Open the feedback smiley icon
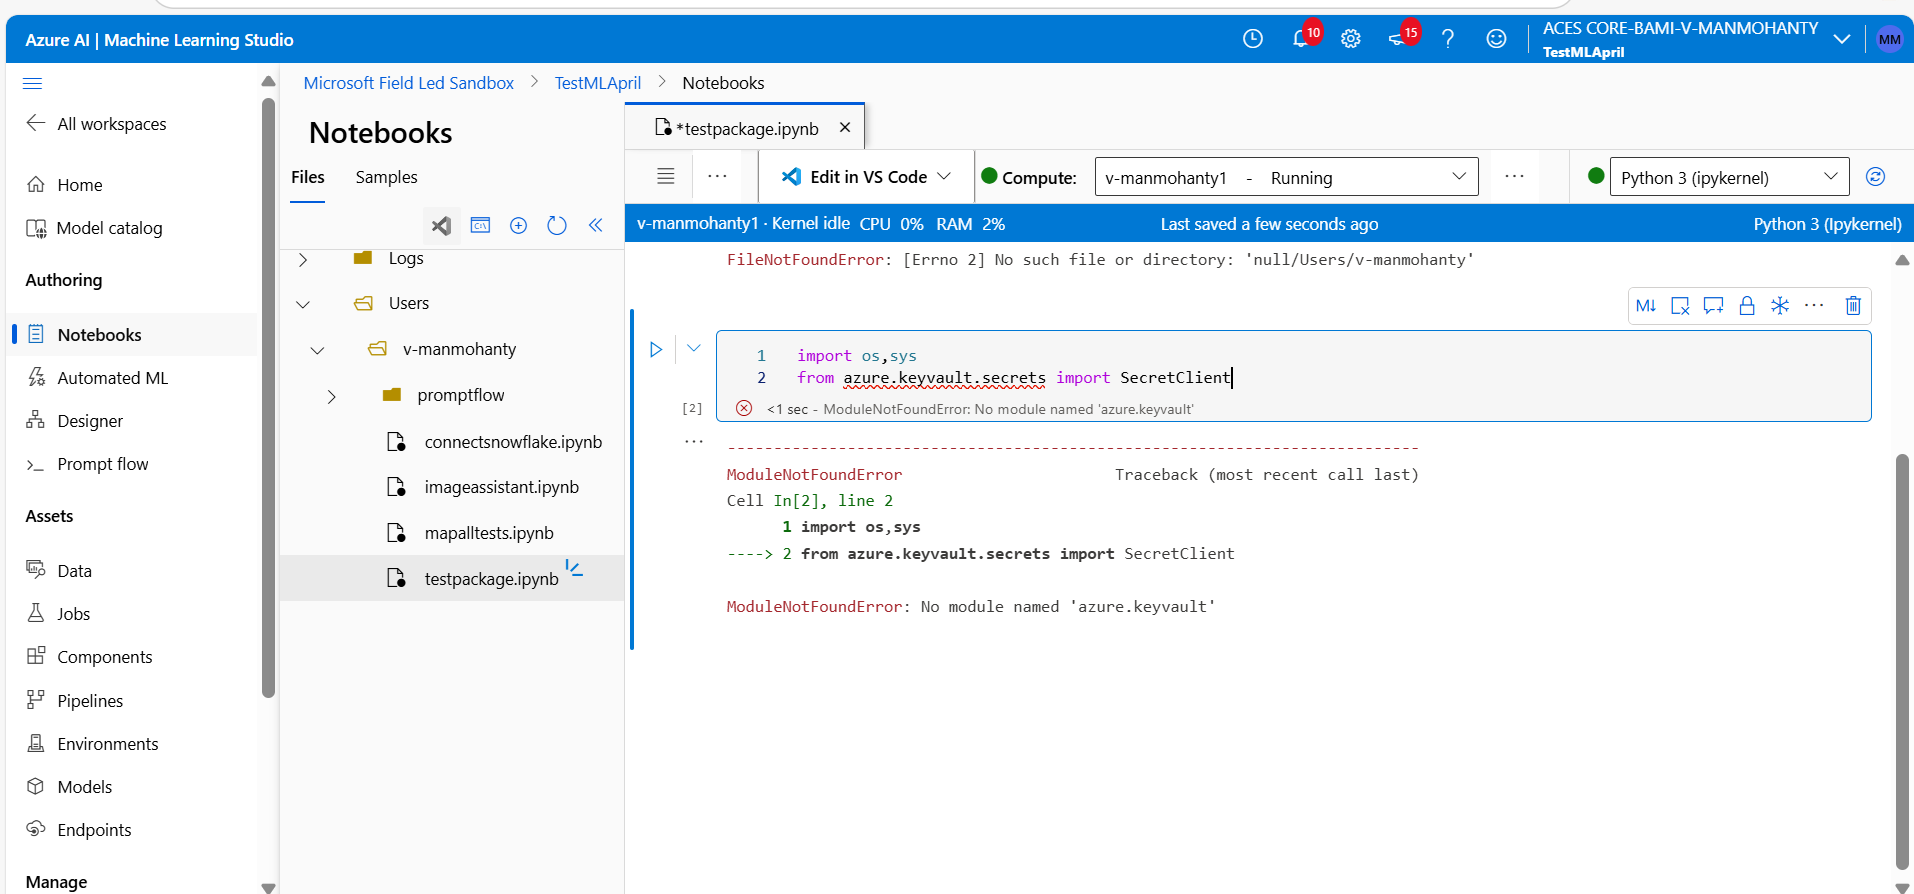 click(1496, 39)
